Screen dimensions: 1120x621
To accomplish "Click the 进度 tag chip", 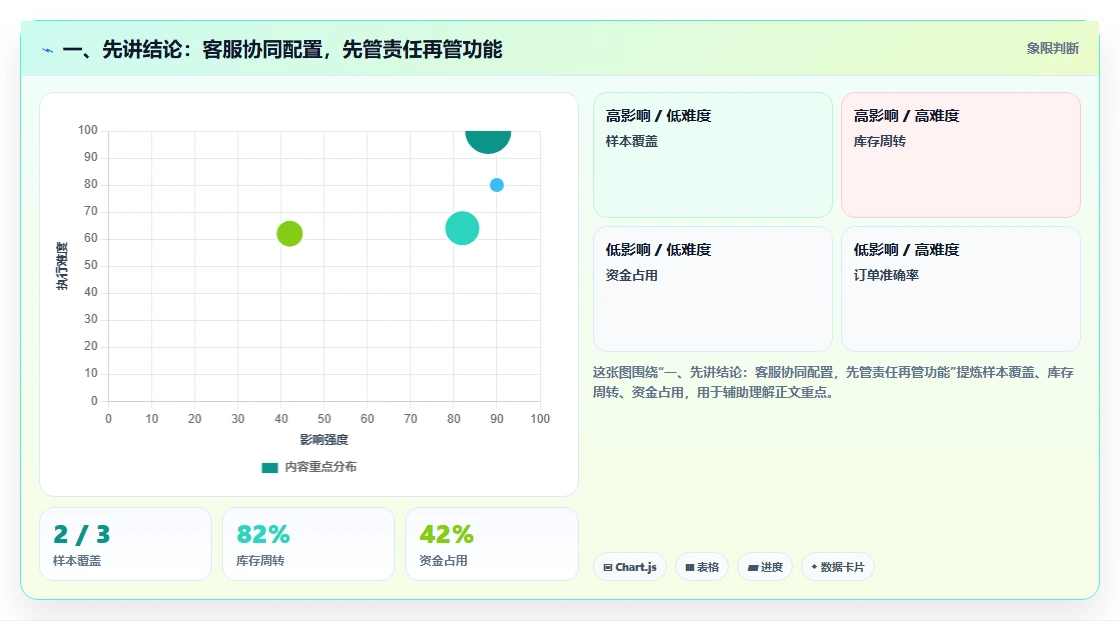I will pos(765,567).
